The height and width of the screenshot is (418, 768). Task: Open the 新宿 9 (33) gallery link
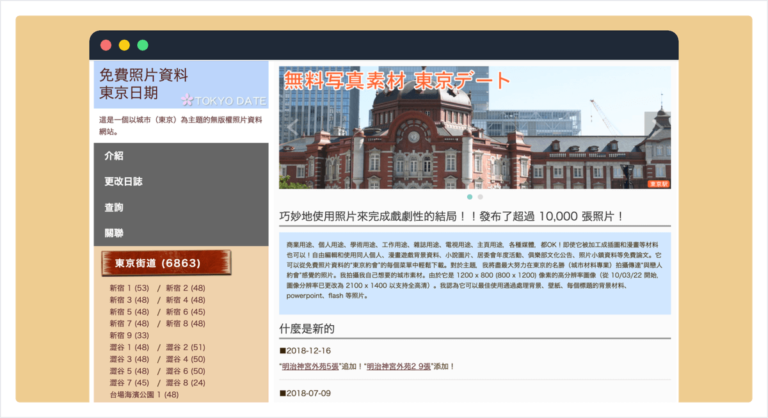click(129, 335)
